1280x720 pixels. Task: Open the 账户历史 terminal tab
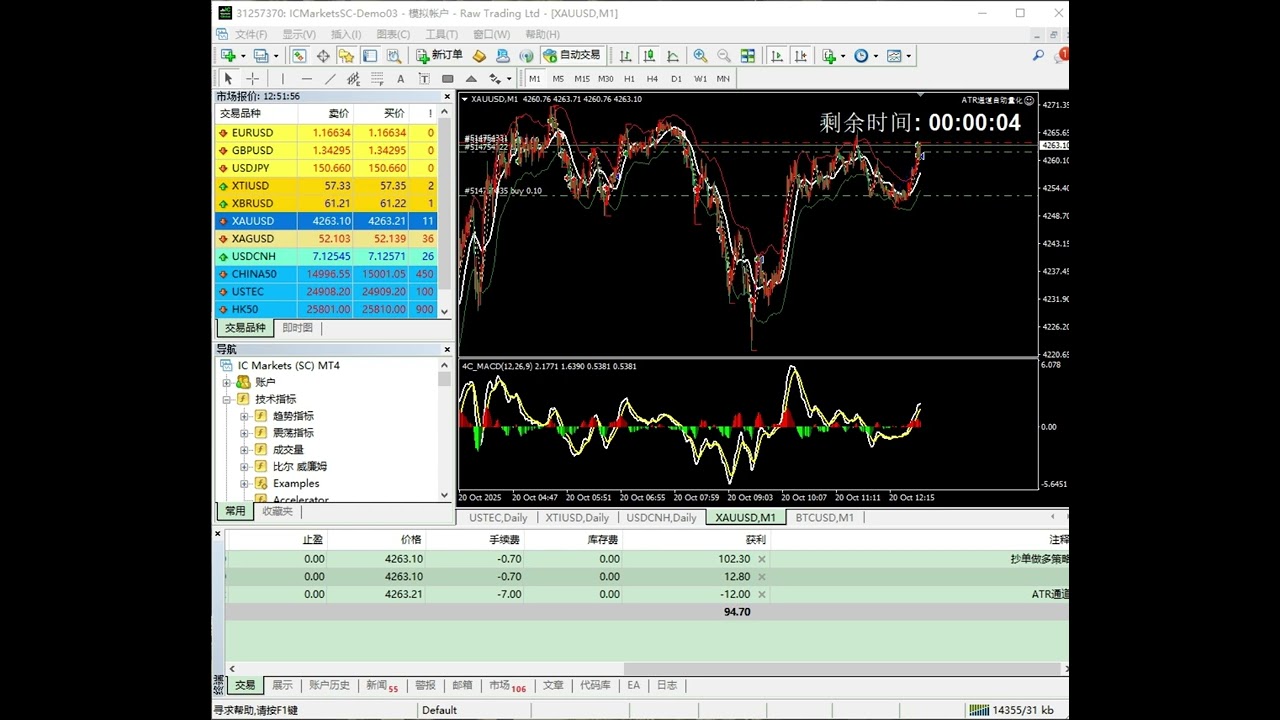(x=330, y=685)
